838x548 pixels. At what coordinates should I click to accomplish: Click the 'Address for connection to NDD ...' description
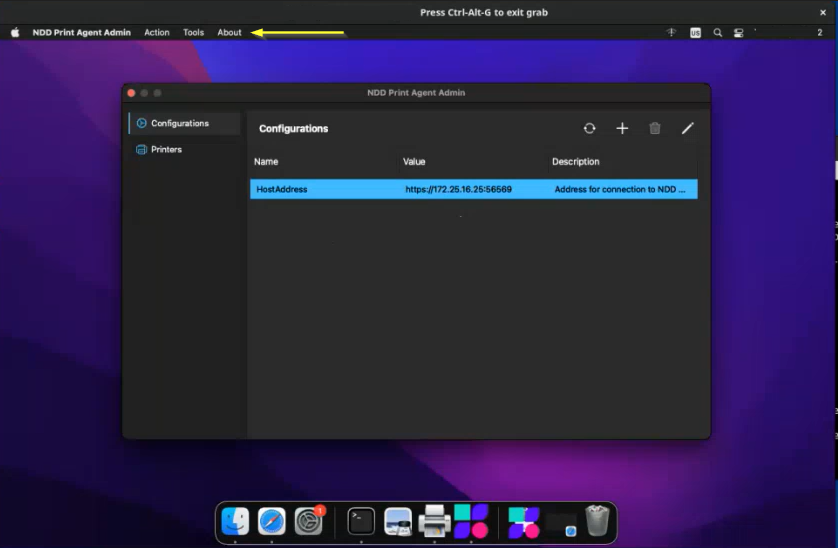(620, 189)
